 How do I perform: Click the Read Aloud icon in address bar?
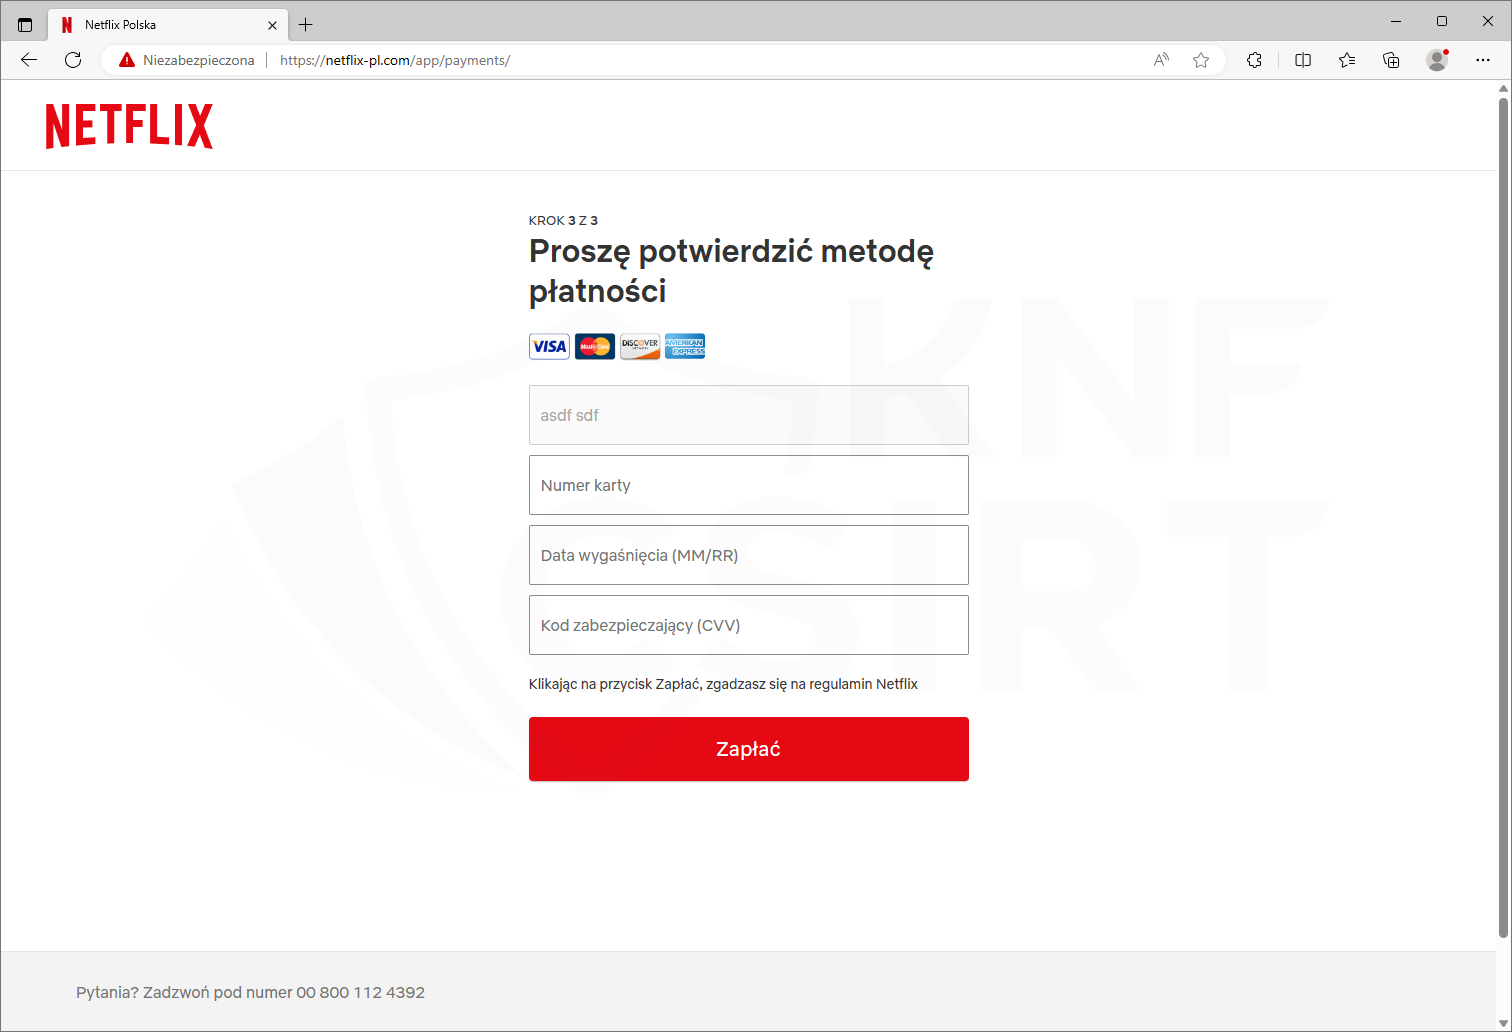1161,60
